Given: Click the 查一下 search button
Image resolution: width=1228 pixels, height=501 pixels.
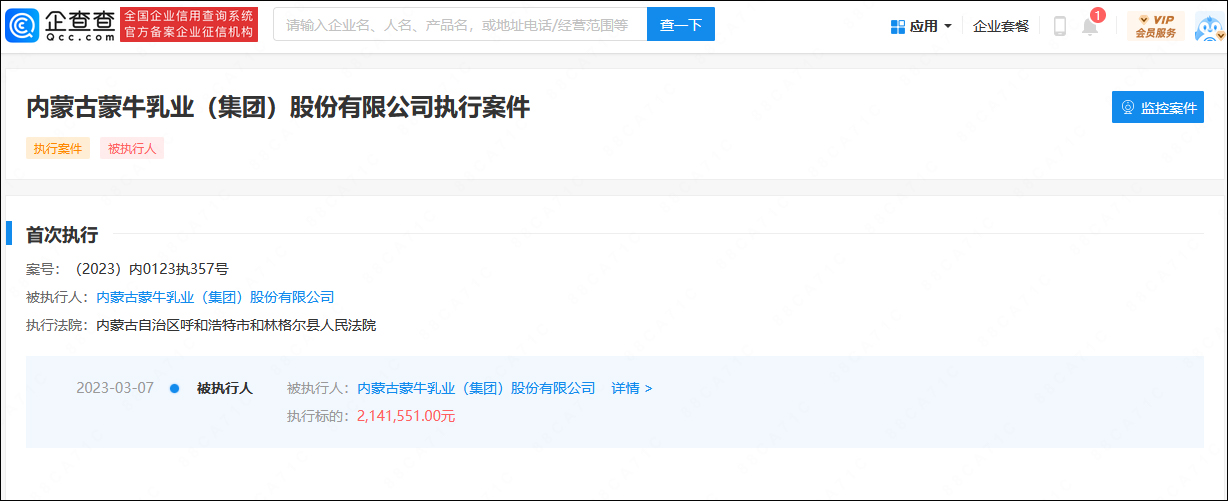Looking at the screenshot, I should click(681, 25).
